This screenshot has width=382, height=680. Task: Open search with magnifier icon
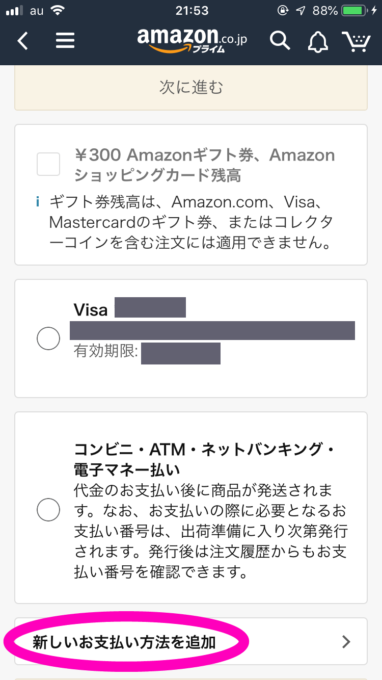point(280,40)
